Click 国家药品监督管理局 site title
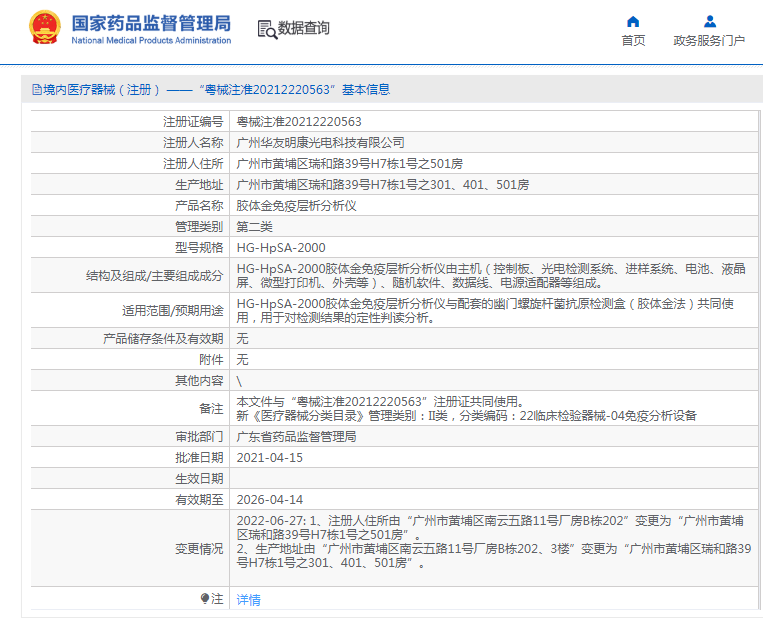763x618 pixels. click(x=151, y=23)
